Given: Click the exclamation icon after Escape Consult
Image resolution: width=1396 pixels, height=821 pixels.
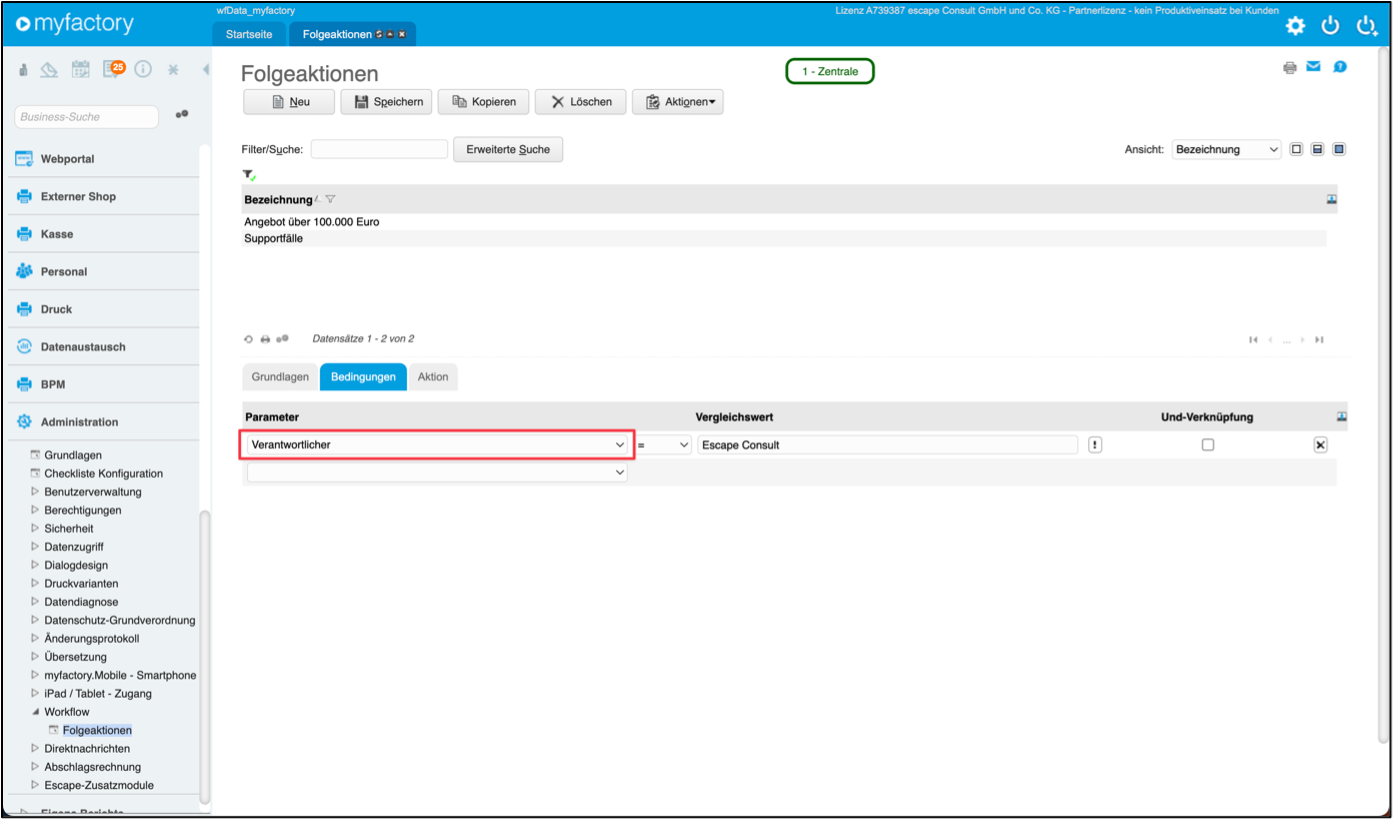Looking at the screenshot, I should click(x=1095, y=445).
